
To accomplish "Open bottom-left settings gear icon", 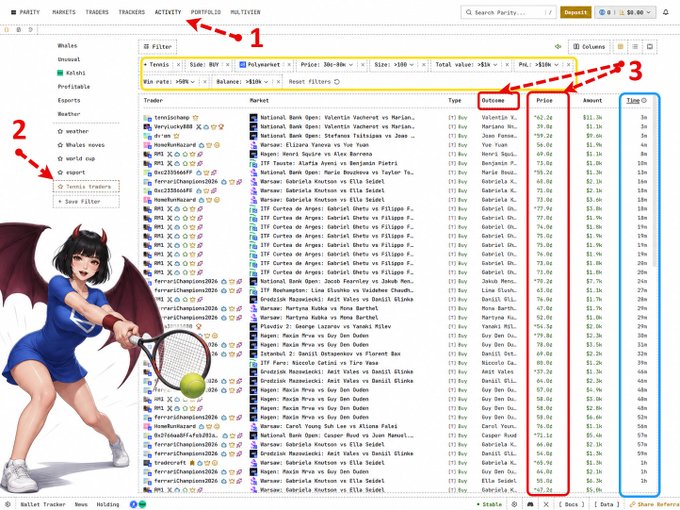I will click(7, 504).
